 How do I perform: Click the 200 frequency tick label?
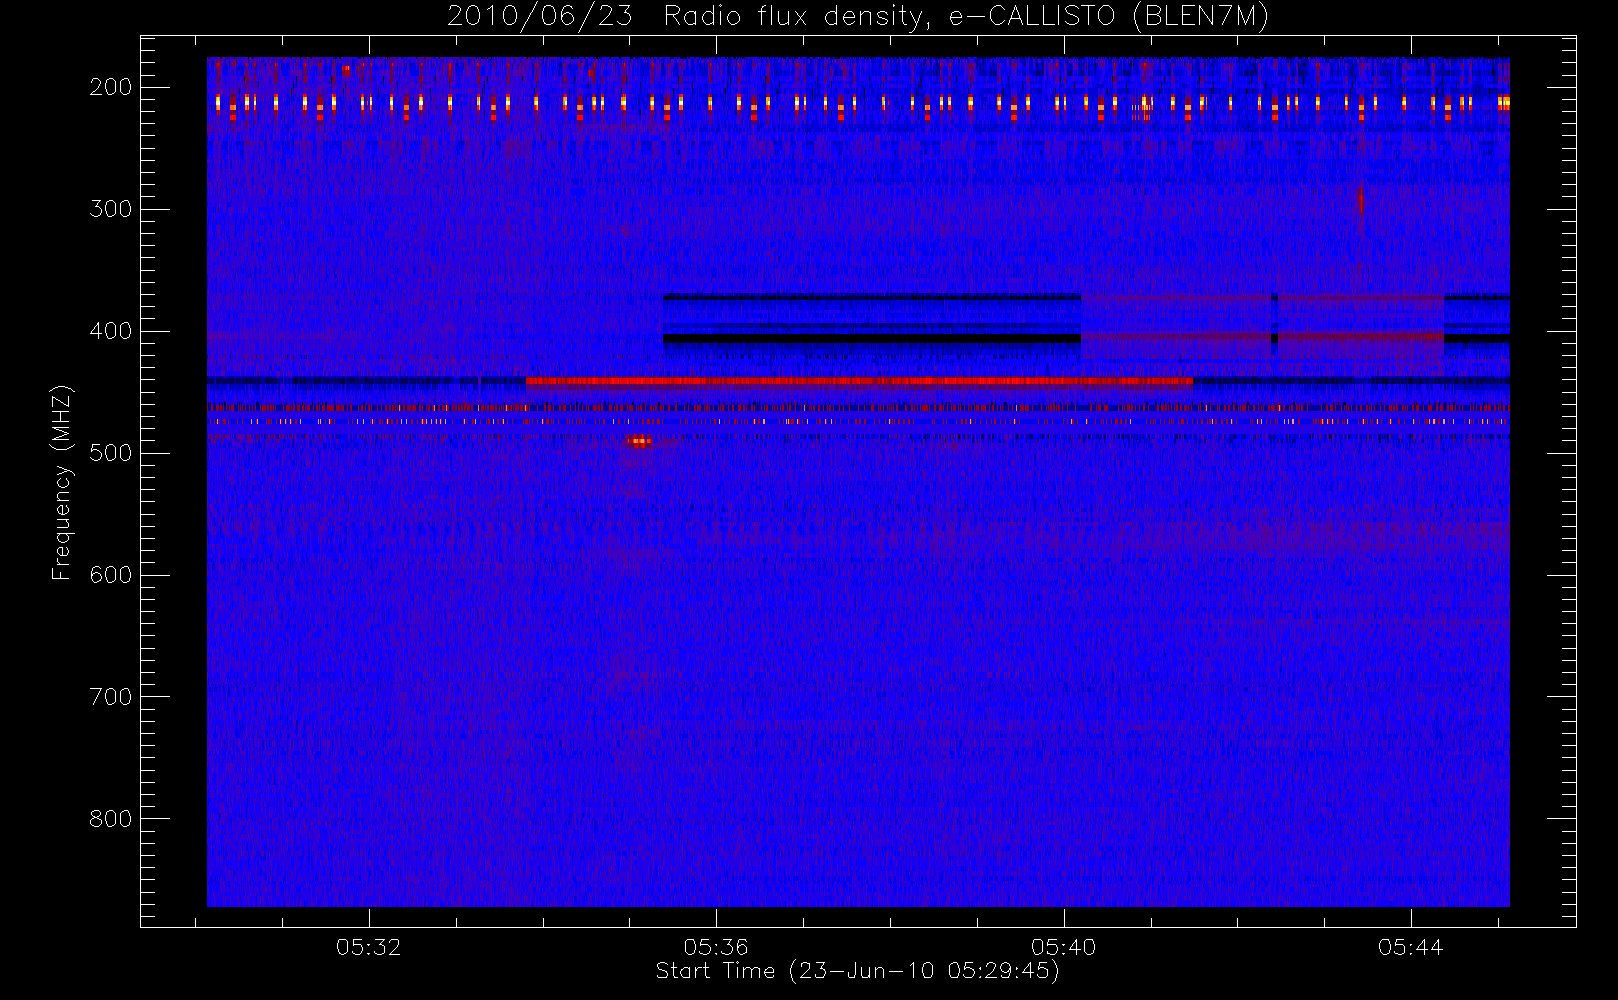[111, 87]
